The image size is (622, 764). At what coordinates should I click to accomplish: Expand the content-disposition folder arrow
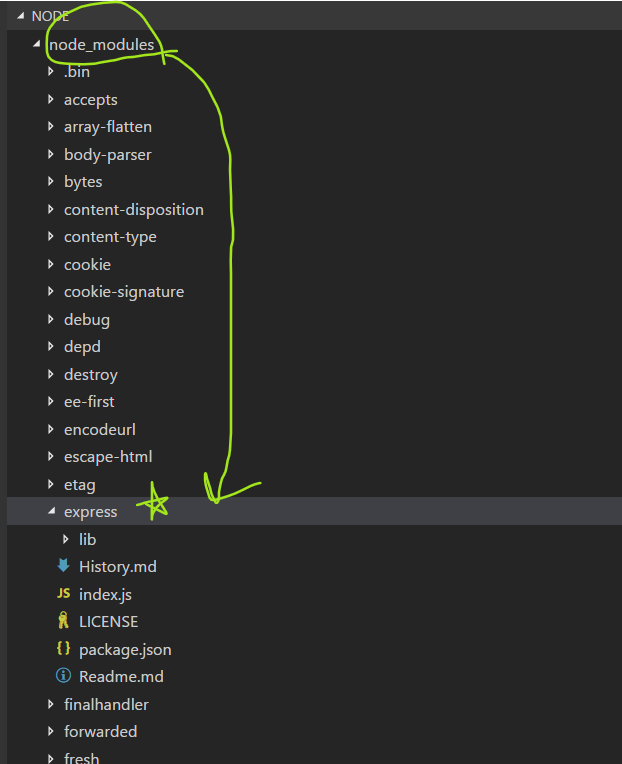click(x=51, y=209)
